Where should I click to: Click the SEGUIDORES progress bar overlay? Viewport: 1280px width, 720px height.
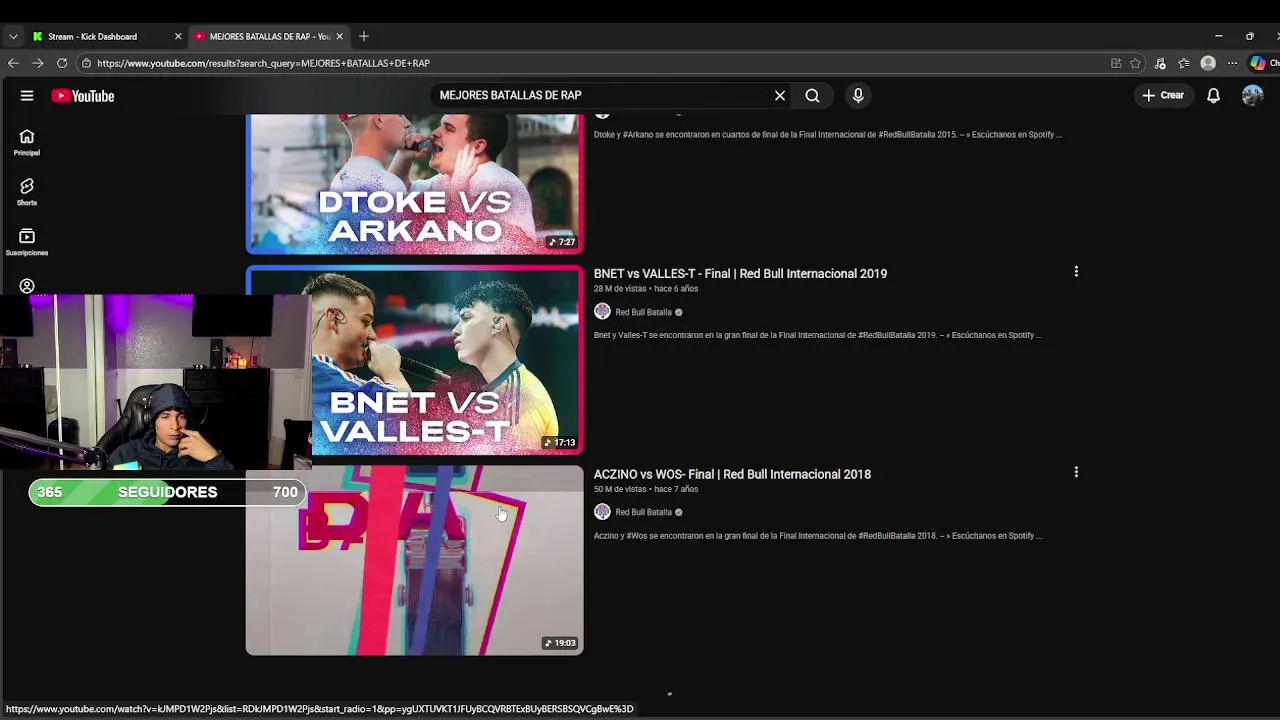click(x=167, y=492)
